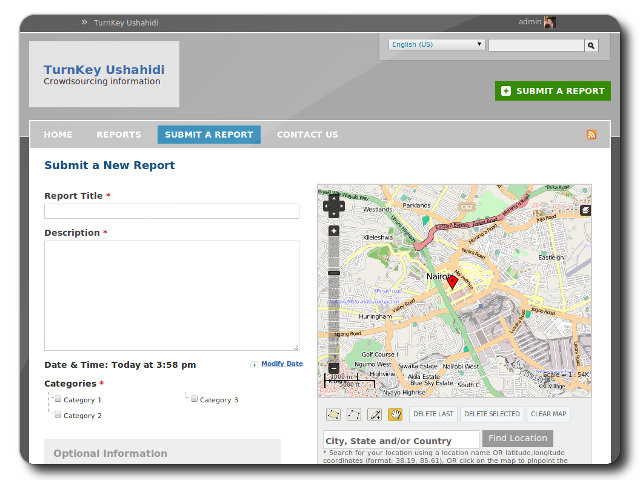The width and height of the screenshot is (640, 480).
Task: Tick the Category 3 checkbox
Action: click(194, 399)
